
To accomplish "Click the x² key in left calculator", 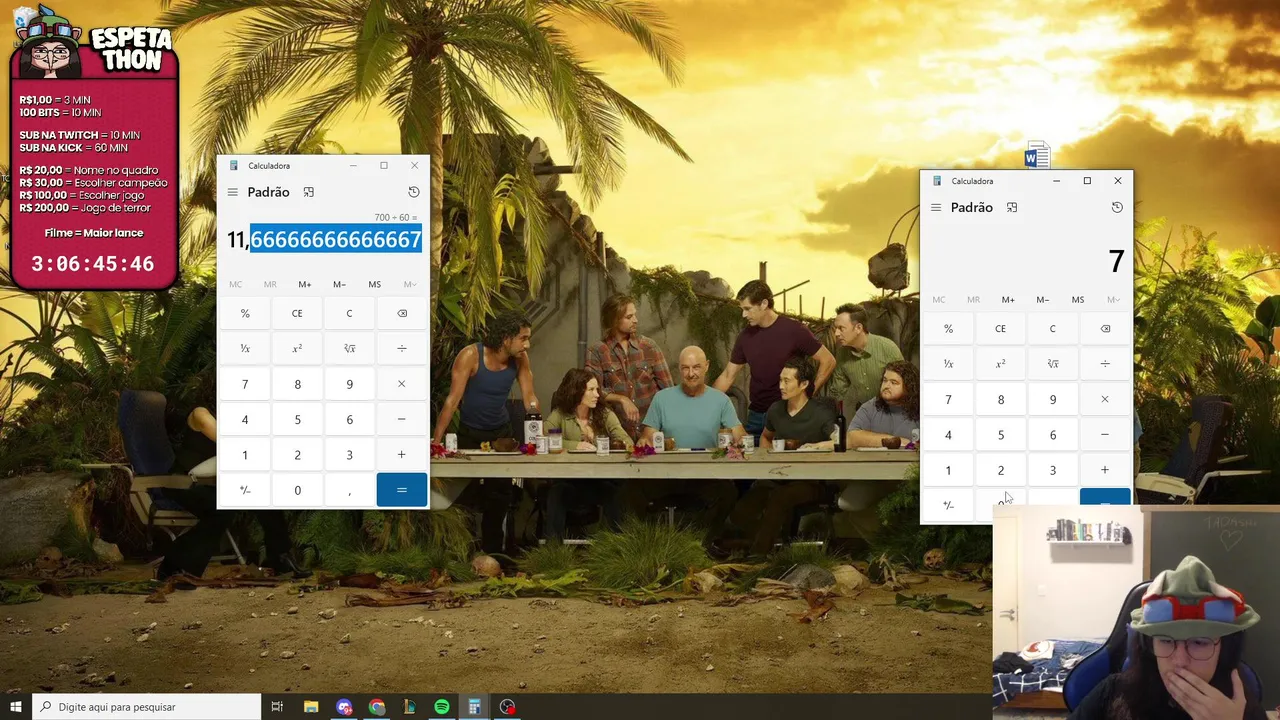I will click(297, 349).
